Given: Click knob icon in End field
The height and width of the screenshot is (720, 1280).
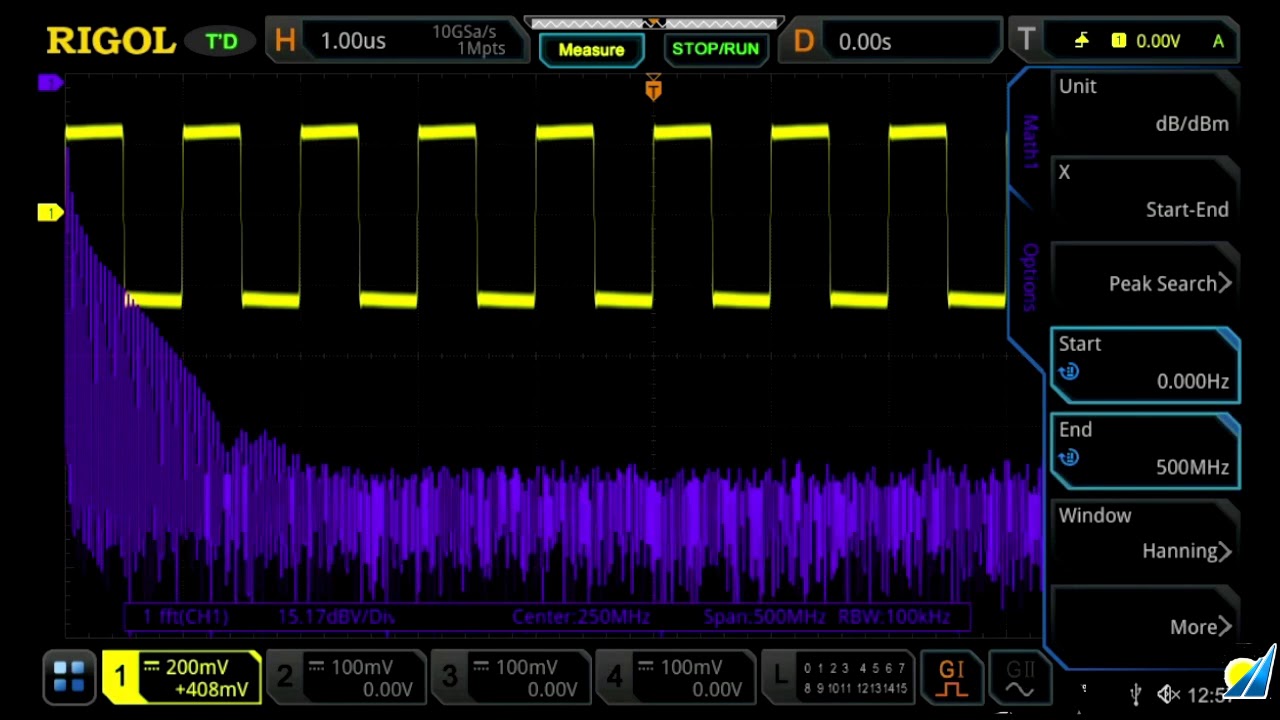Looking at the screenshot, I should pos(1069,458).
